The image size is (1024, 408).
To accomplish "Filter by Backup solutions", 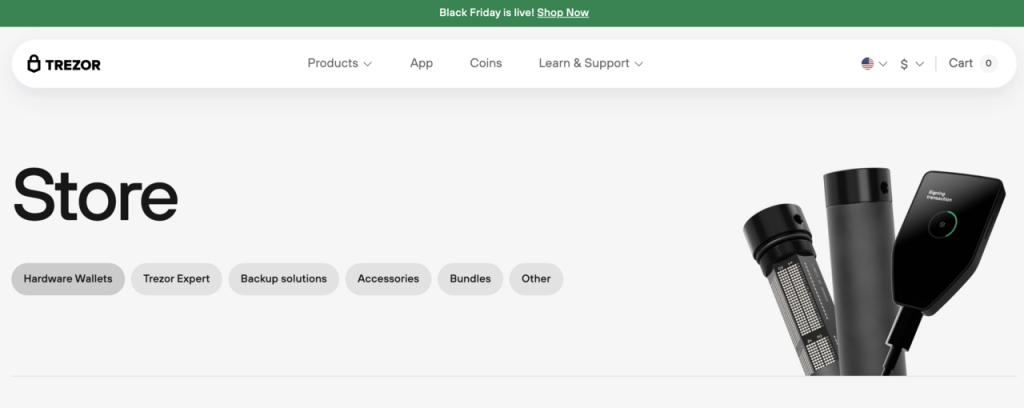I will pyautogui.click(x=283, y=279).
